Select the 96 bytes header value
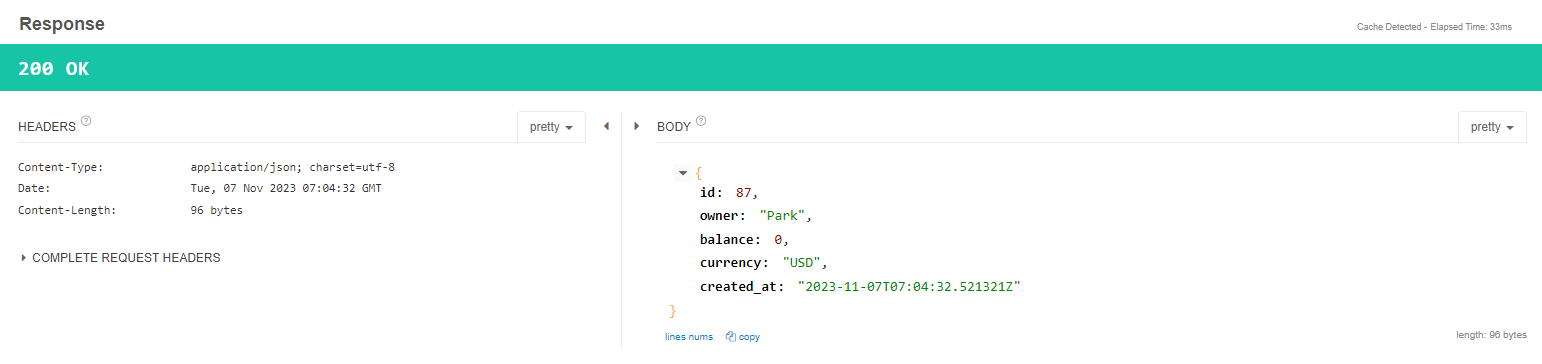Image resolution: width=1542 pixels, height=364 pixels. click(216, 210)
